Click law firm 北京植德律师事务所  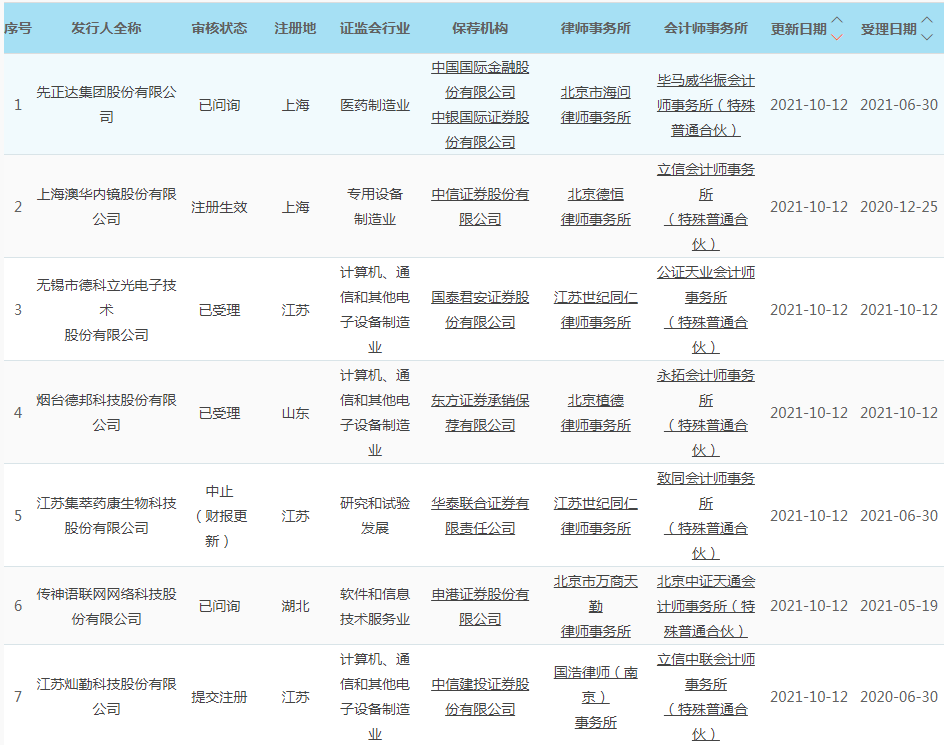coord(596,412)
